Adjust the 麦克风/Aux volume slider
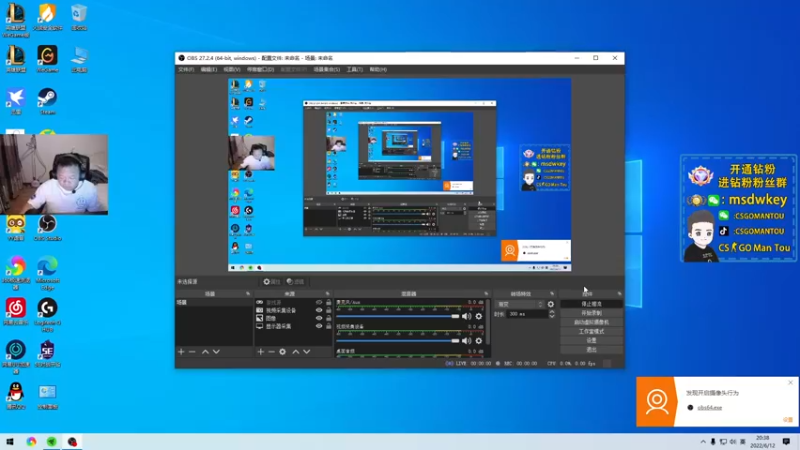800x450 pixels. coord(398,316)
